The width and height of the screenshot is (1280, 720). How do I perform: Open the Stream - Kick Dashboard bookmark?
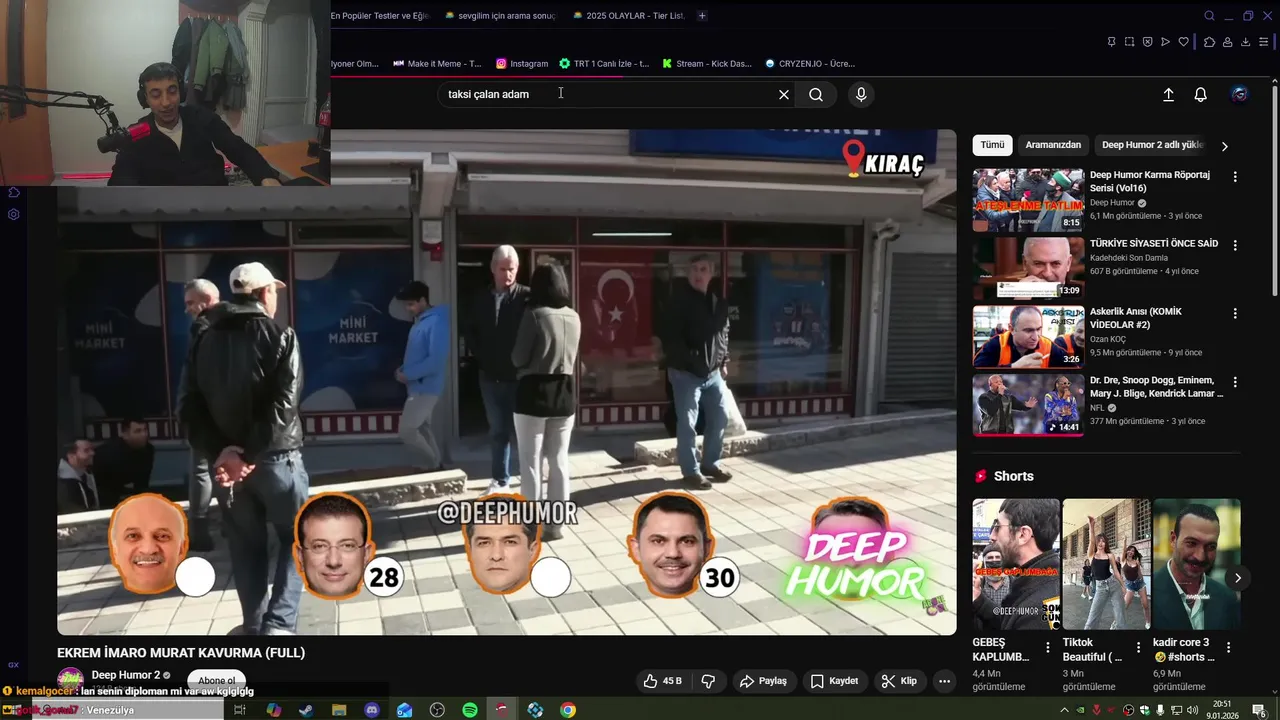pyautogui.click(x=706, y=63)
